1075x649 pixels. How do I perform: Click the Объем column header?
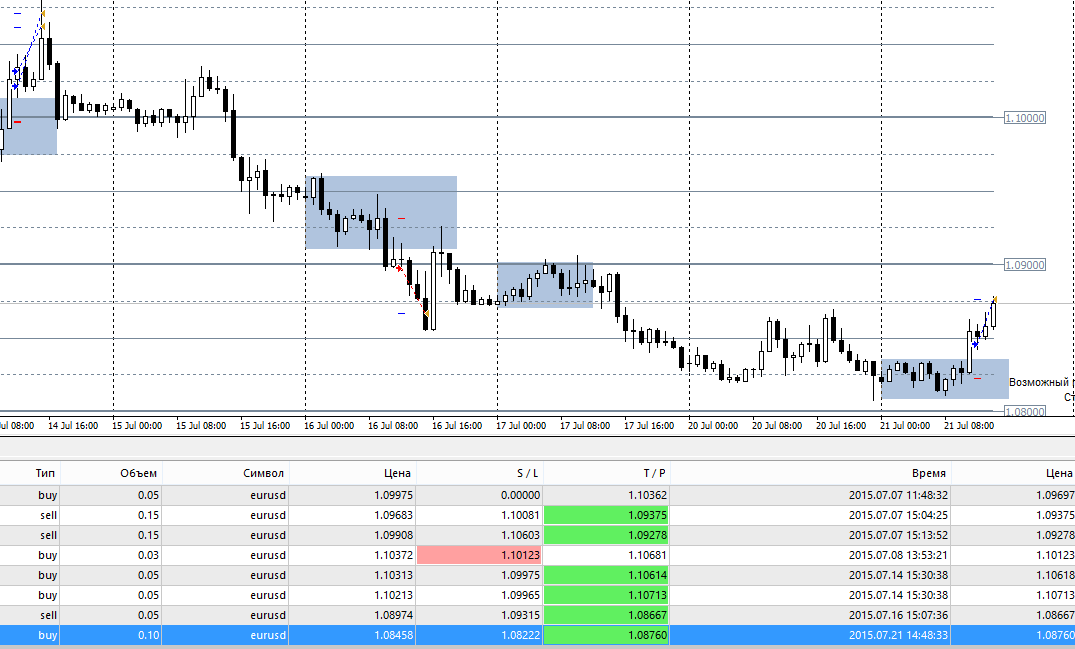click(x=138, y=473)
